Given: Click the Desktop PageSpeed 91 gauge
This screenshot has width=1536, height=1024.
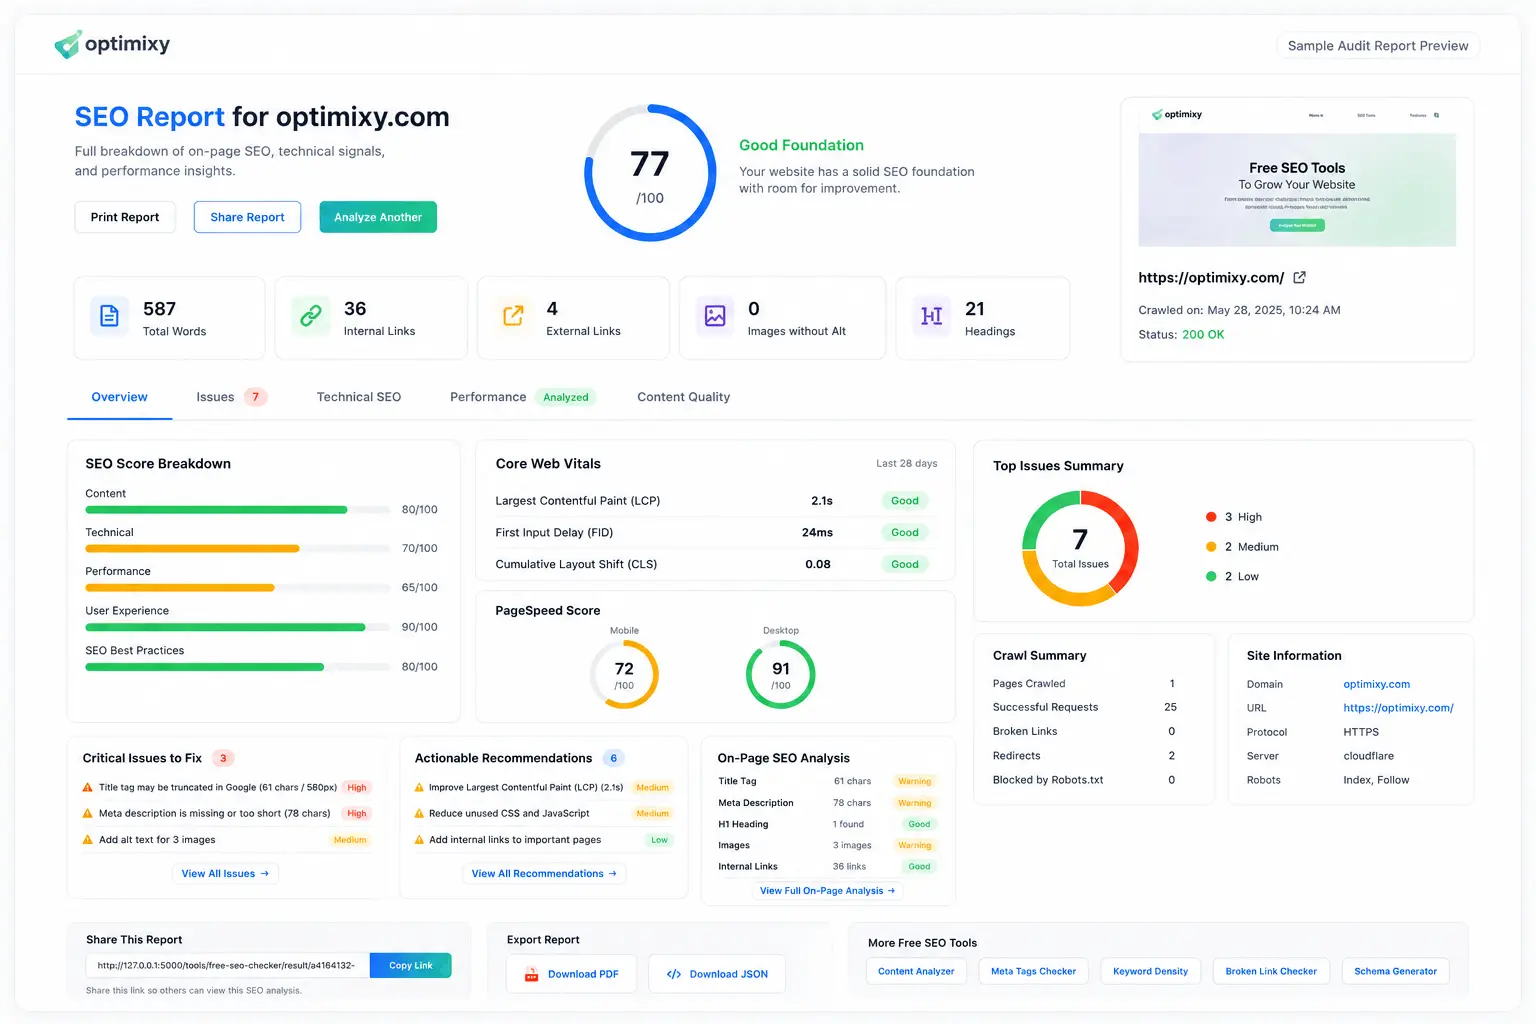Looking at the screenshot, I should tap(781, 675).
